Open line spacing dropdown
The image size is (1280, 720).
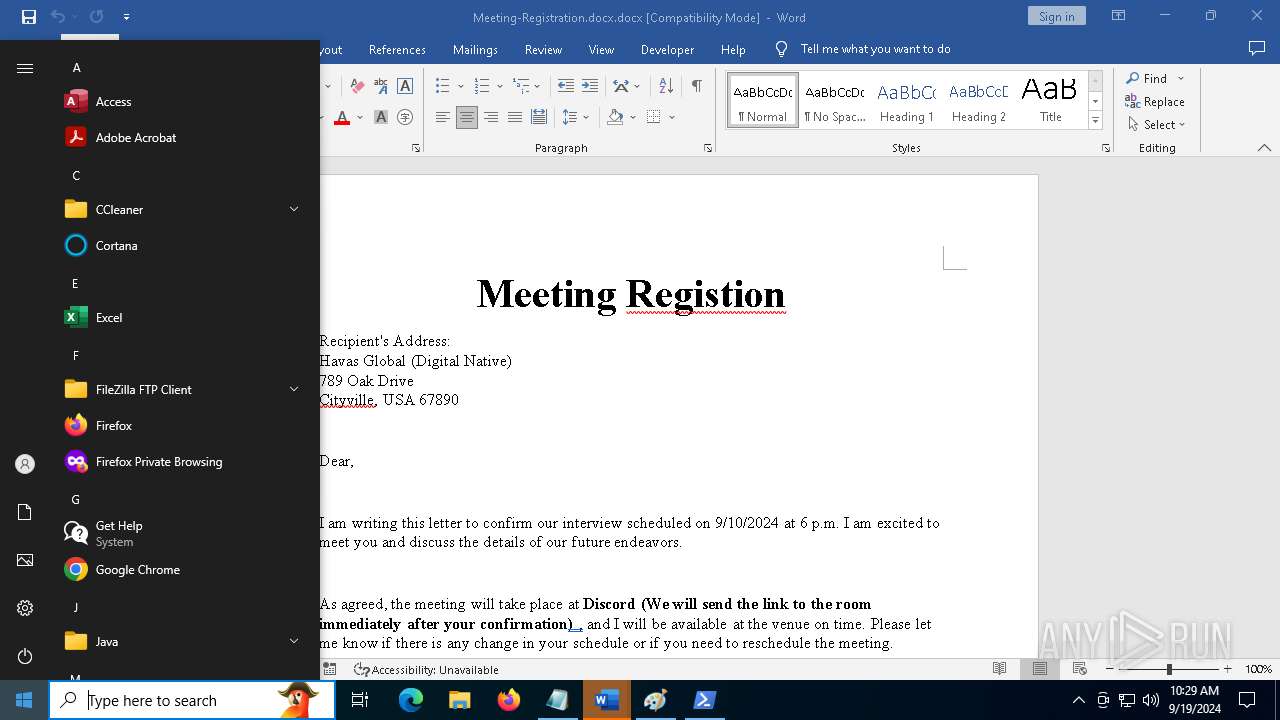click(586, 117)
